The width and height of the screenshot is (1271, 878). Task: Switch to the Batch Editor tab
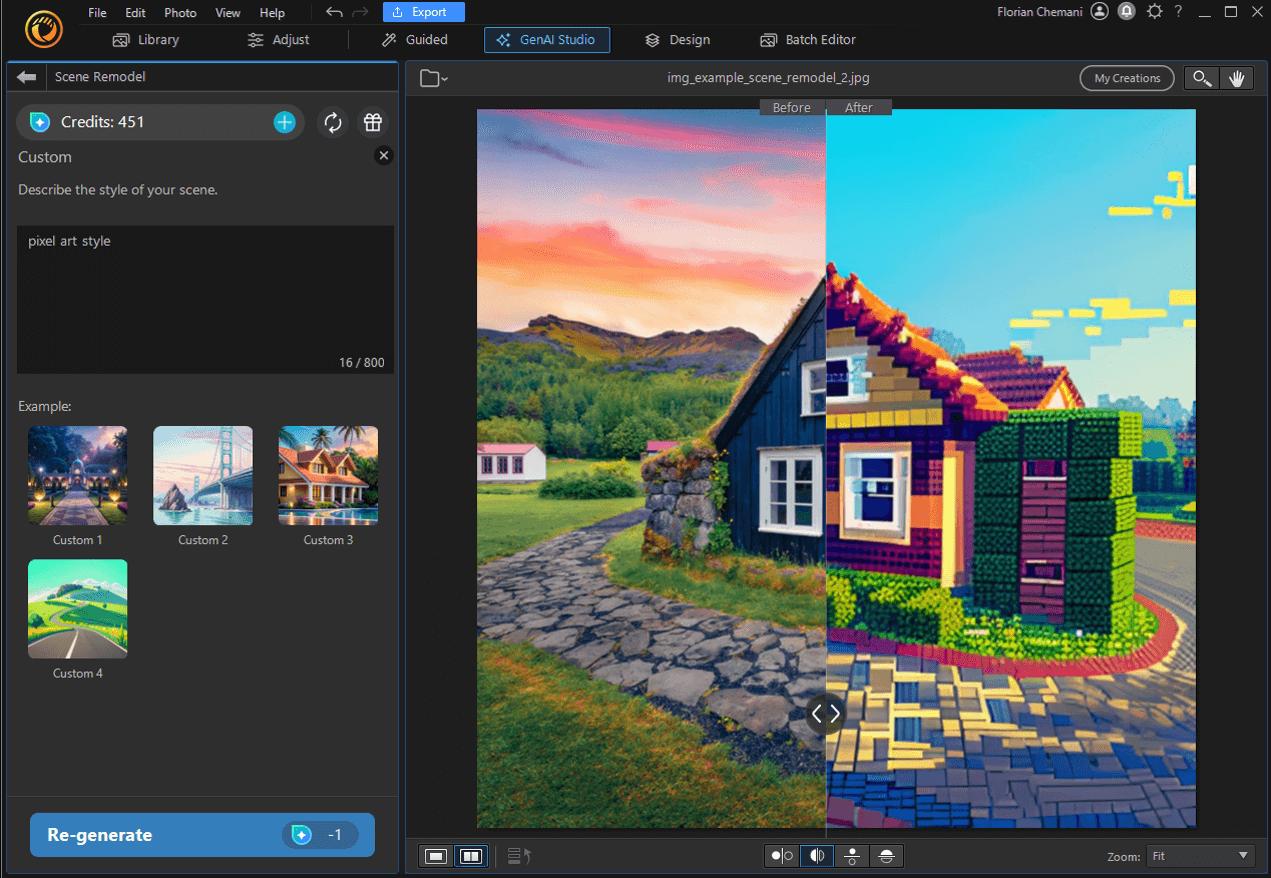pos(808,40)
